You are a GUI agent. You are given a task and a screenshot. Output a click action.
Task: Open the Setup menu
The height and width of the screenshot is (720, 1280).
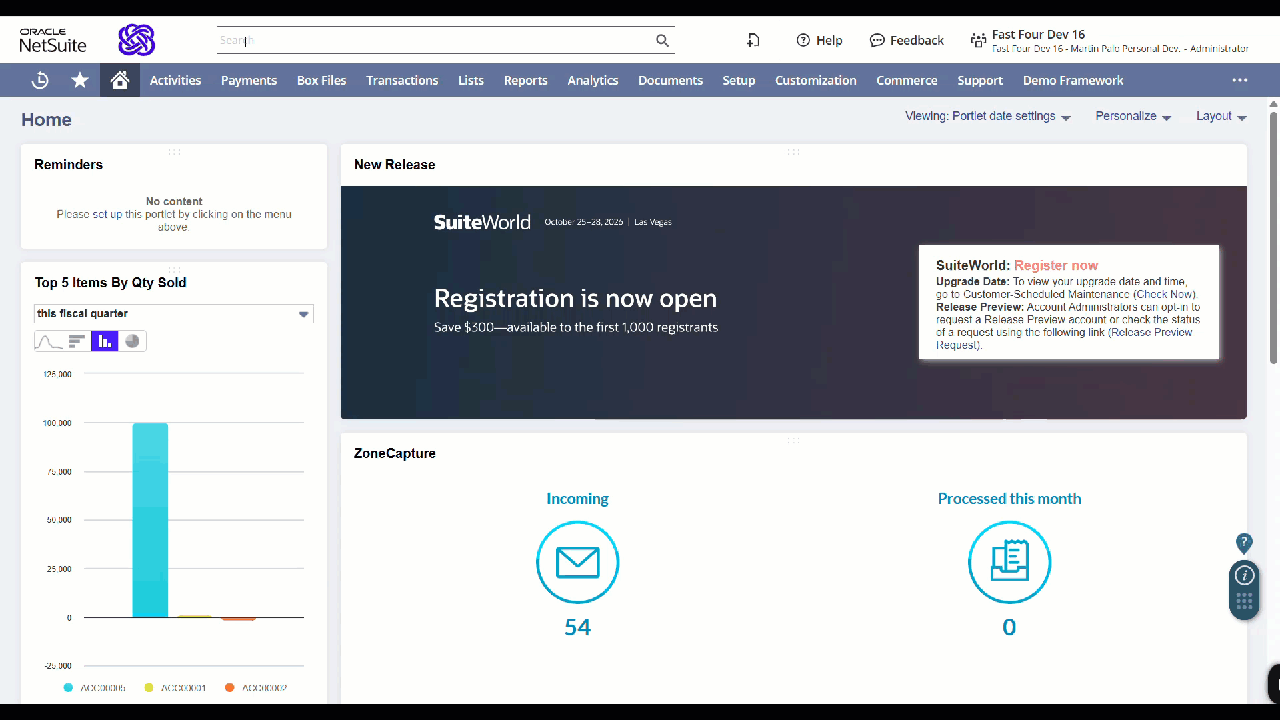739,80
